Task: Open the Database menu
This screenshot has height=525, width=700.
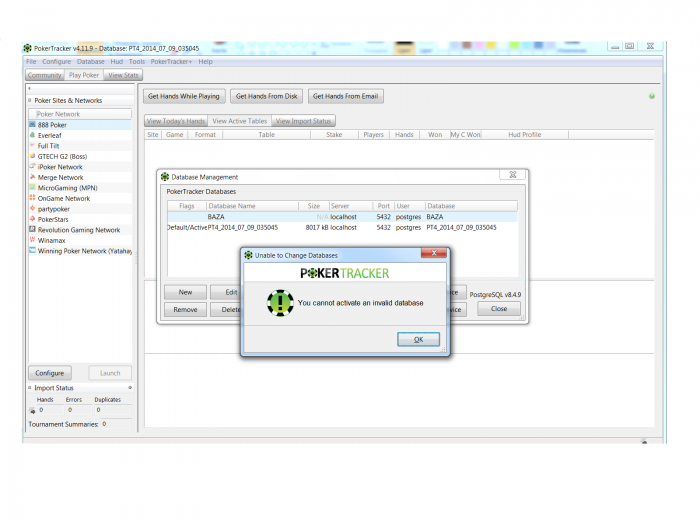Action: point(91,62)
